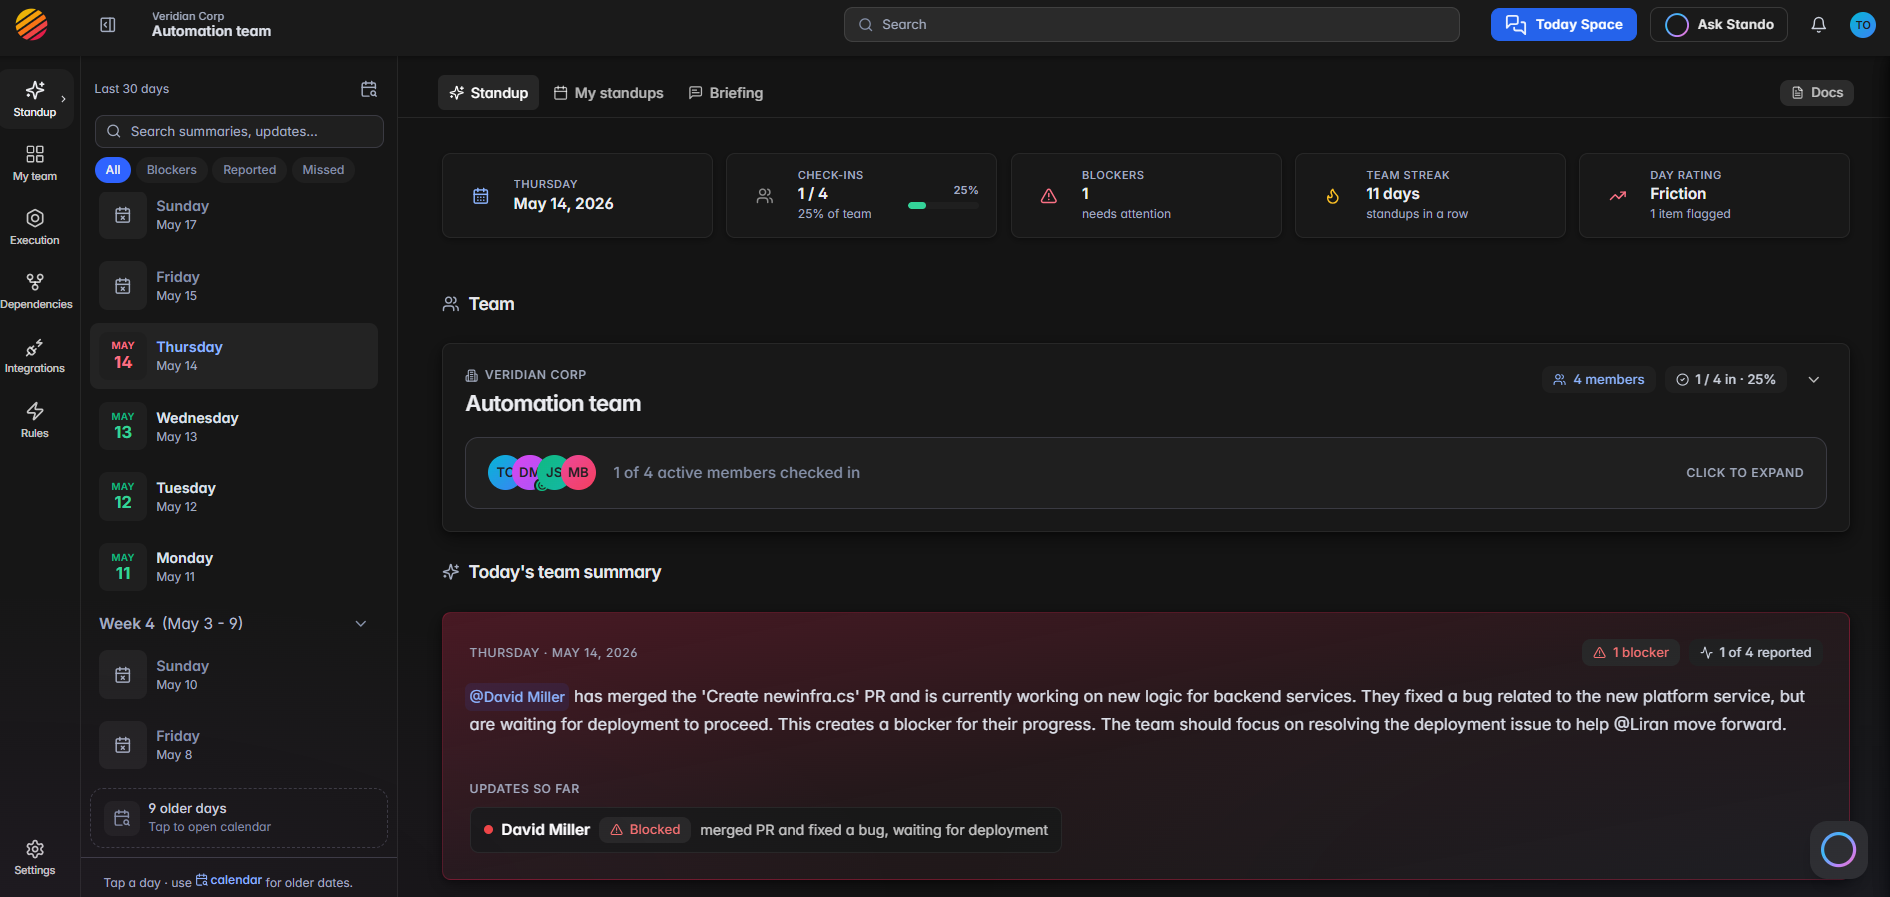Open Docs

(x=1817, y=93)
